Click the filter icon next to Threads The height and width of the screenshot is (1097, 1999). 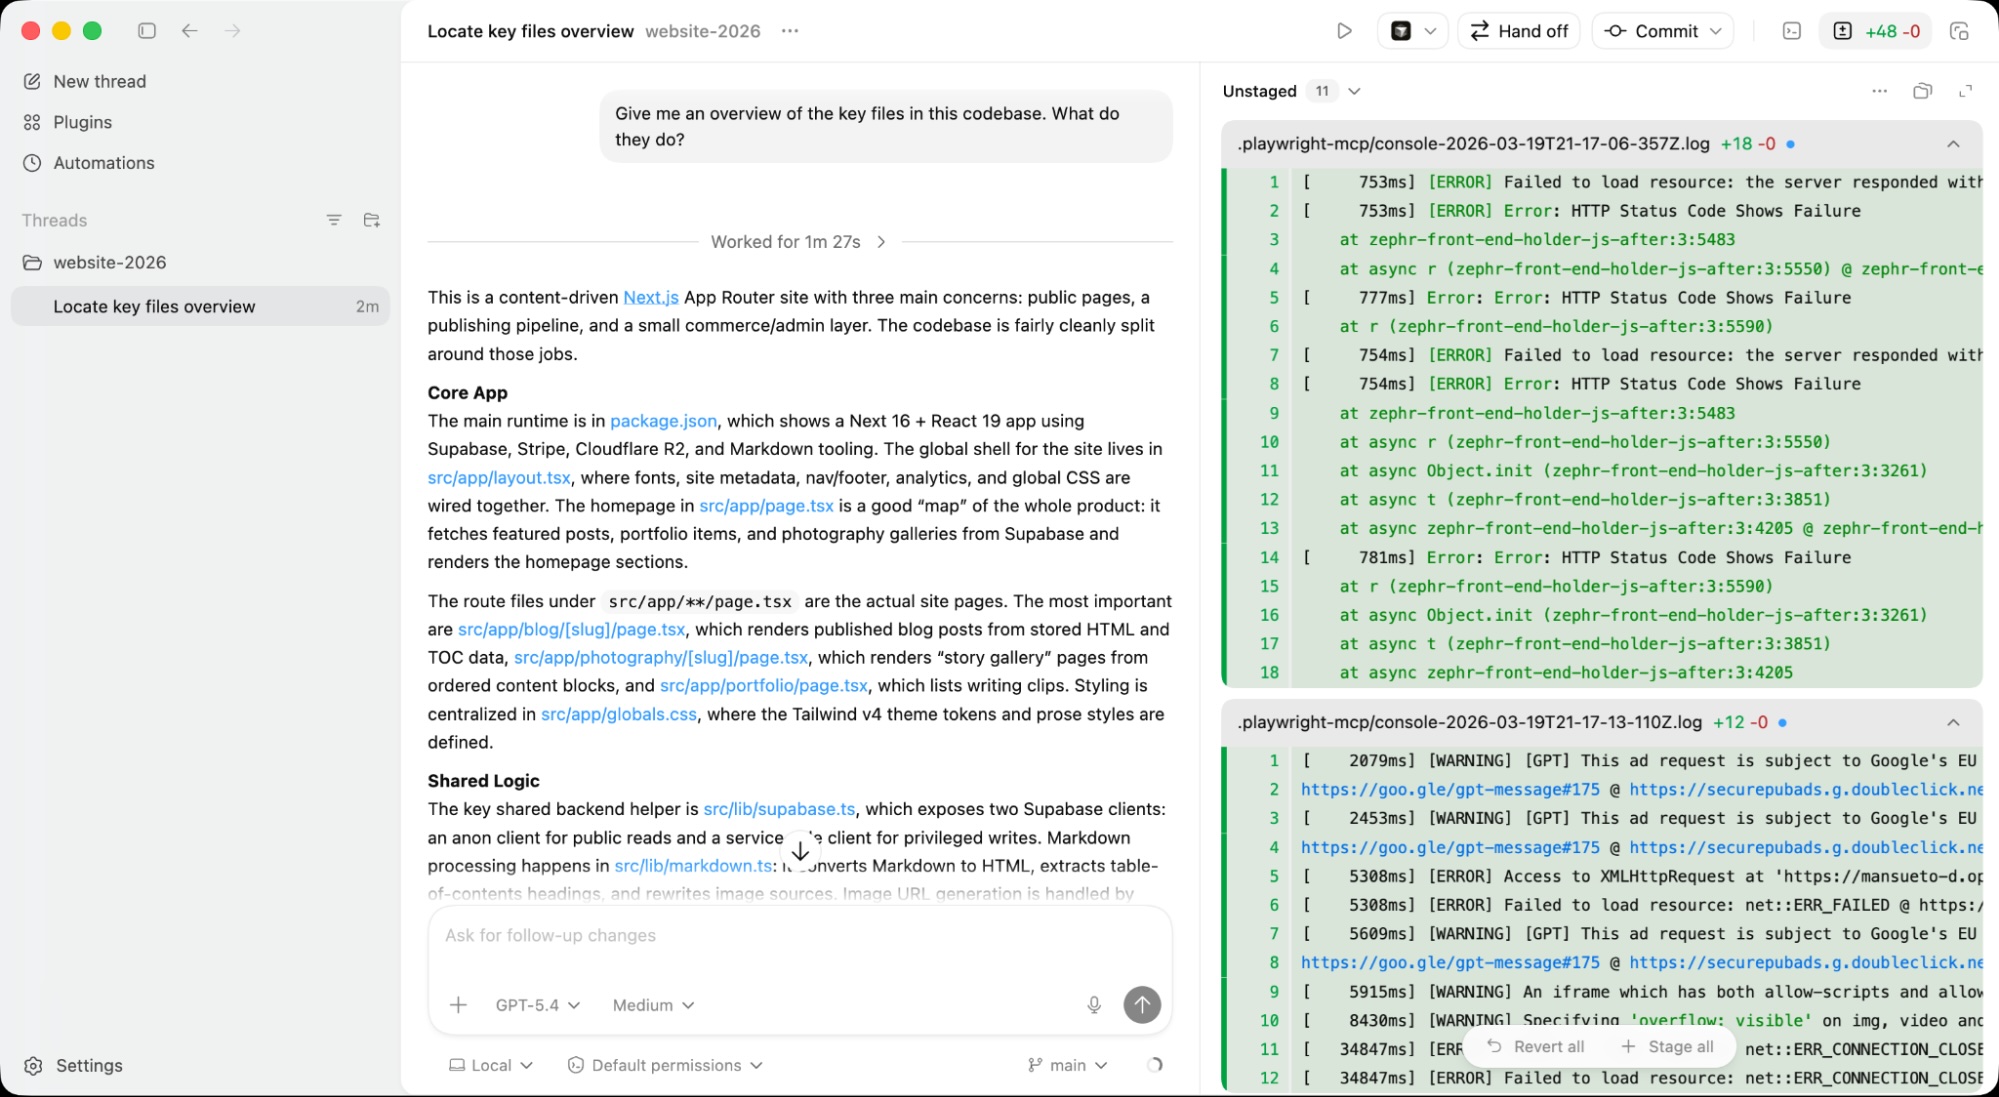point(334,220)
